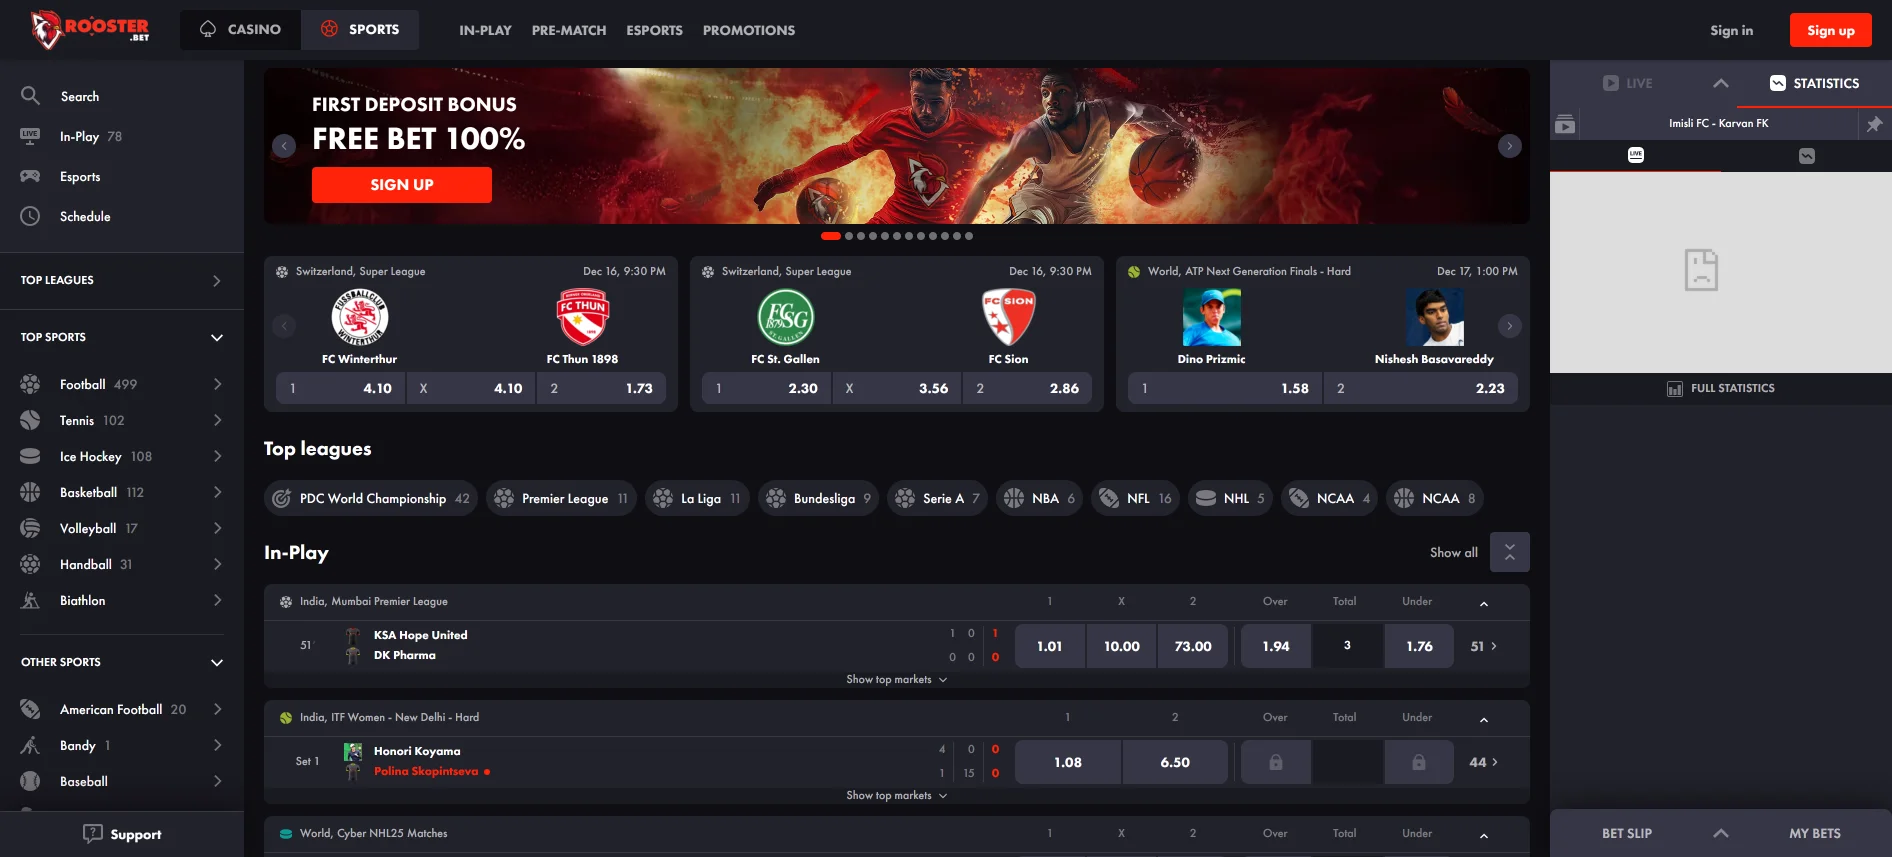Viewport: 1892px width, 857px height.
Task: Select Handball in Top Sports
Action: [x=122, y=564]
